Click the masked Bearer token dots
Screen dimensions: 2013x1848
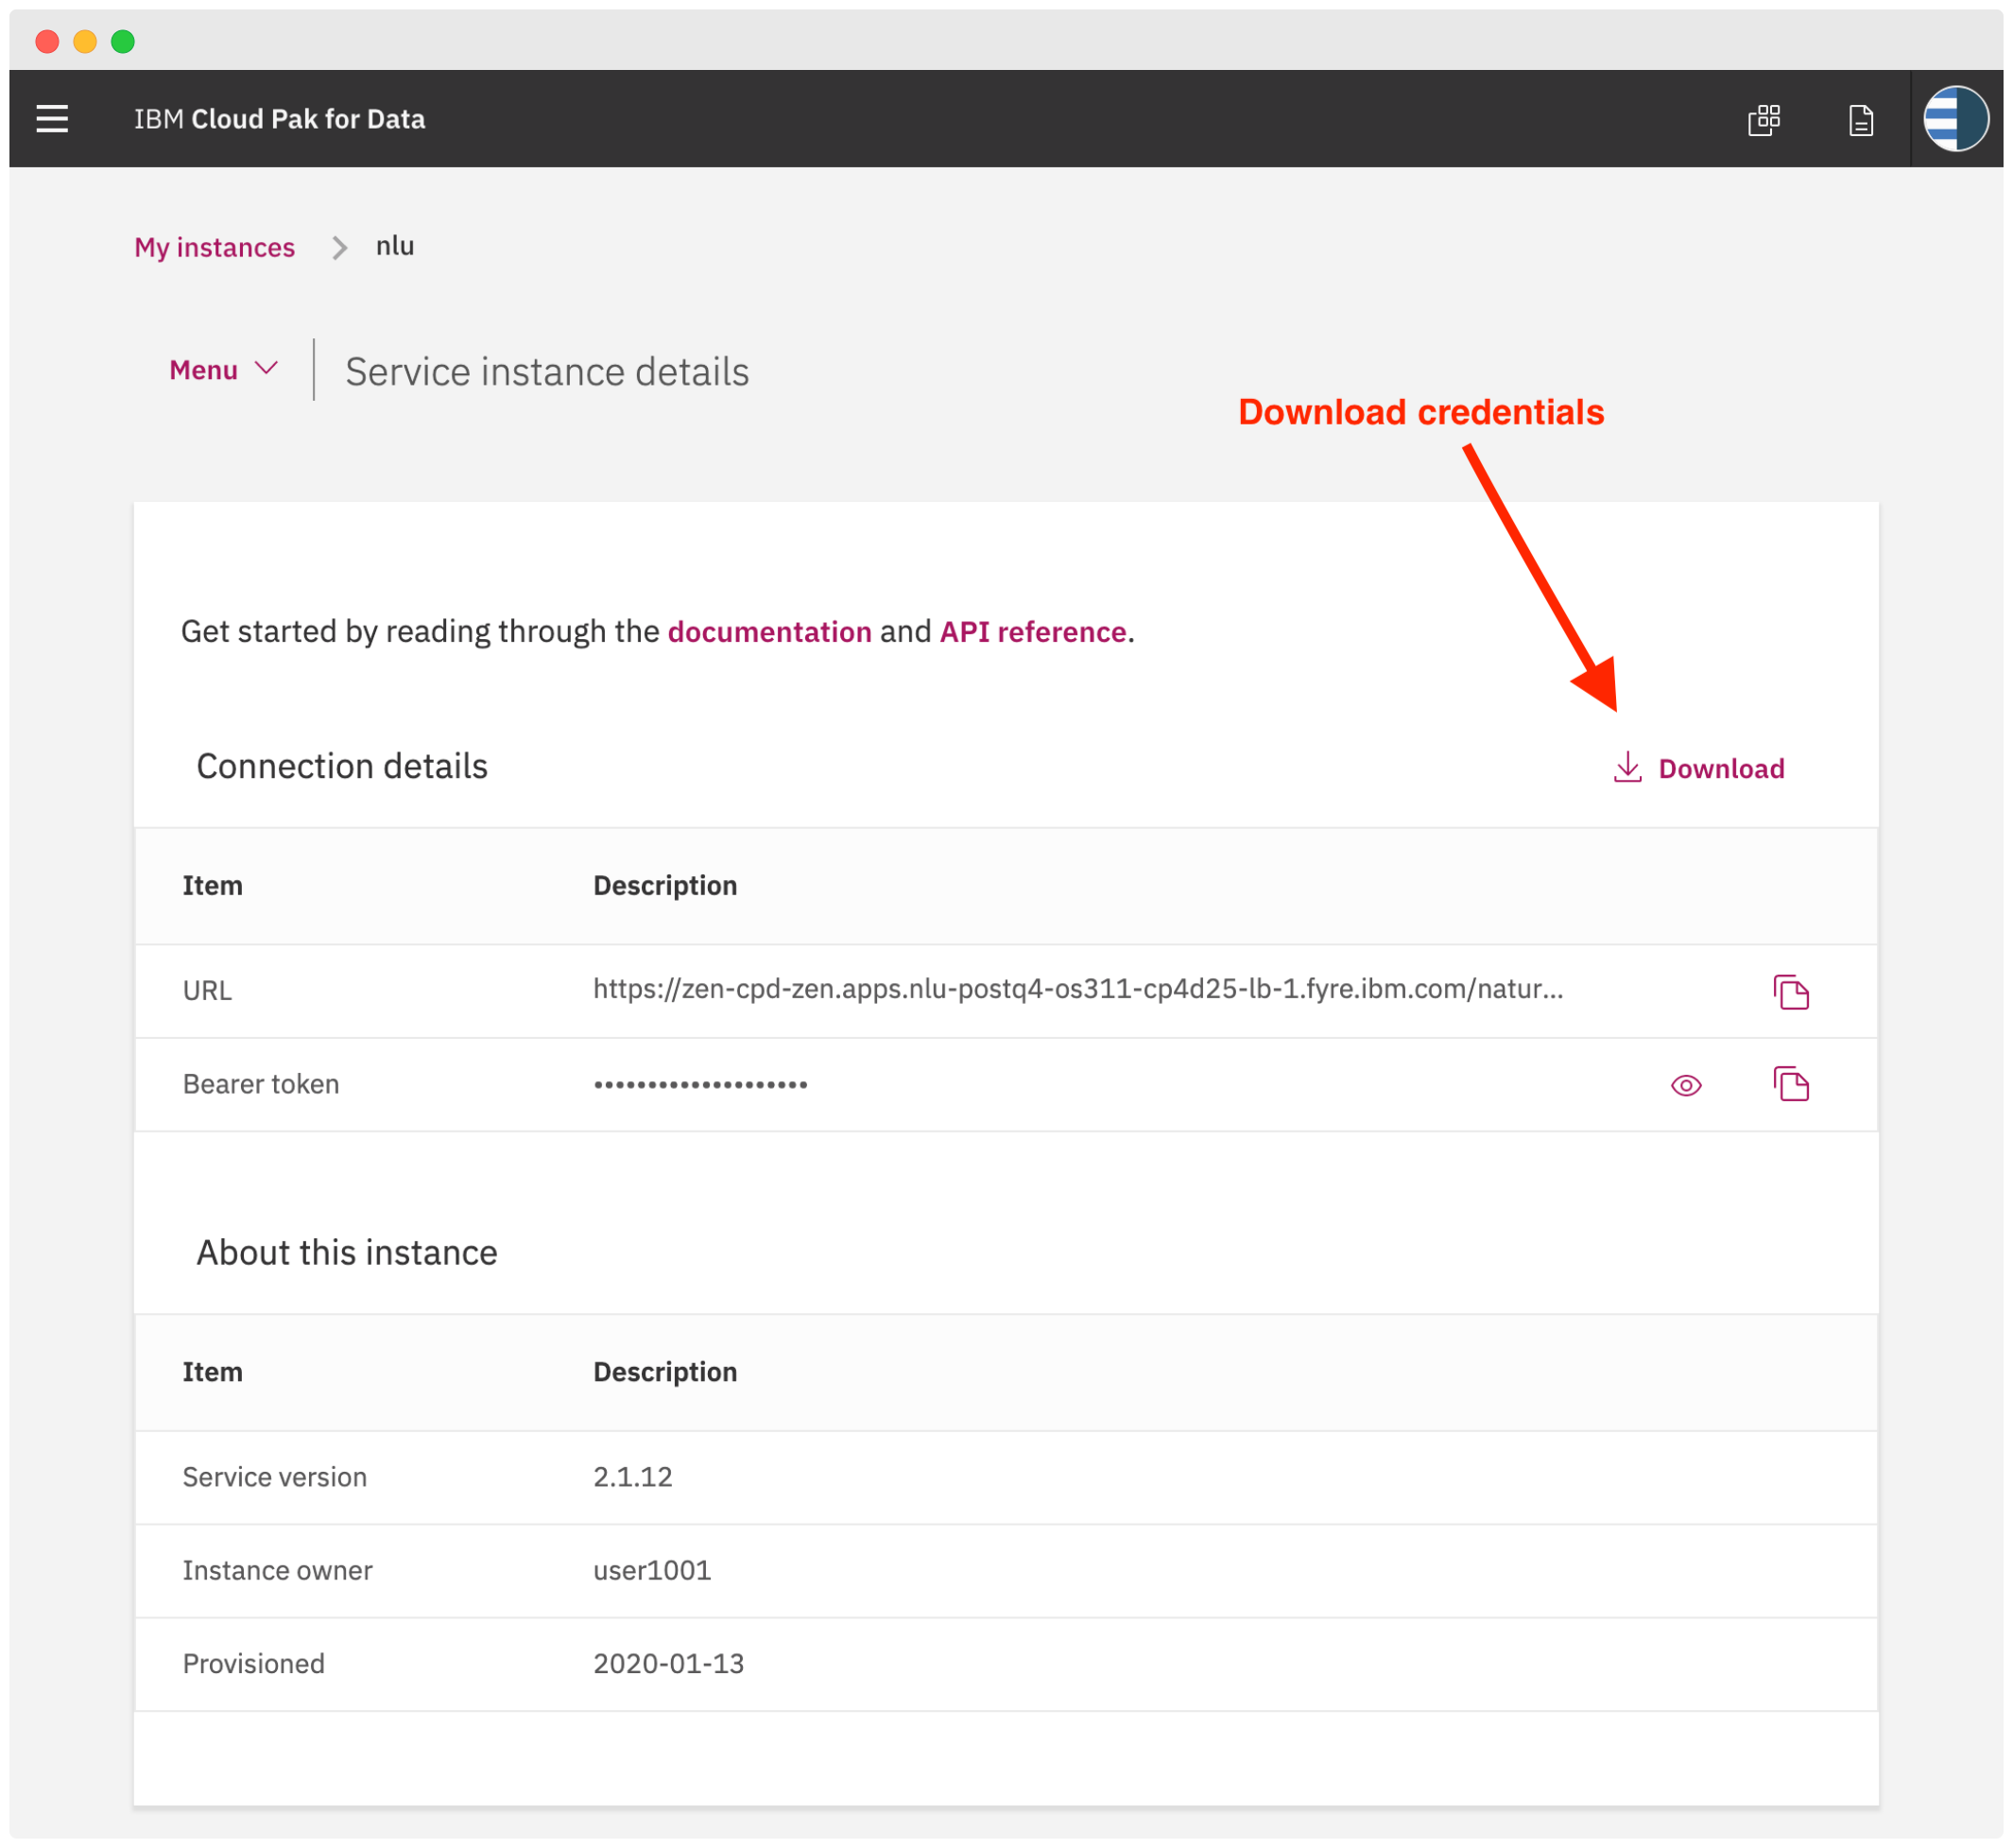[x=700, y=1085]
